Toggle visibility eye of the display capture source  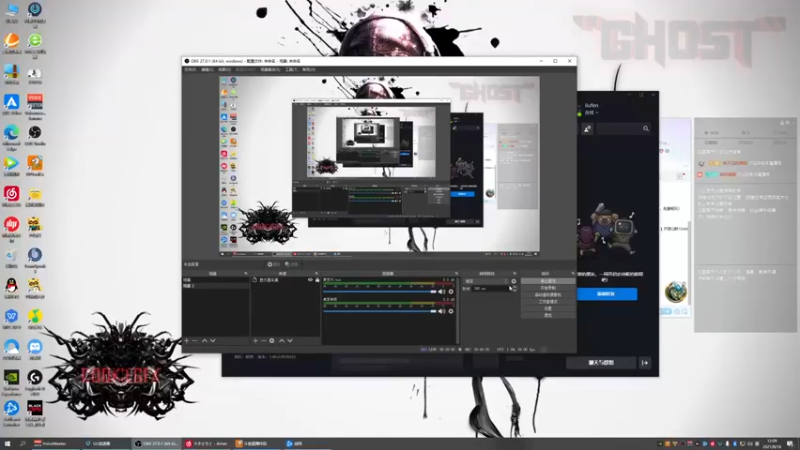pyautogui.click(x=310, y=280)
